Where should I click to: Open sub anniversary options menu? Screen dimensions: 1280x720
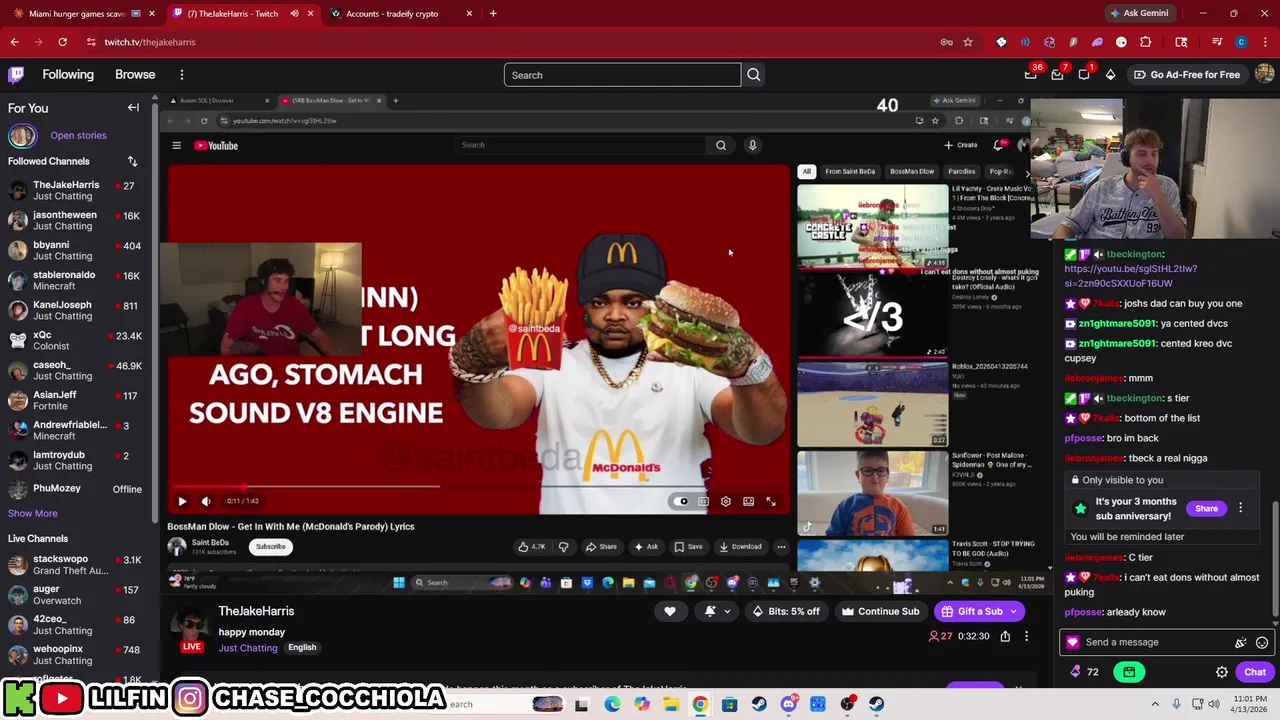tap(1240, 508)
